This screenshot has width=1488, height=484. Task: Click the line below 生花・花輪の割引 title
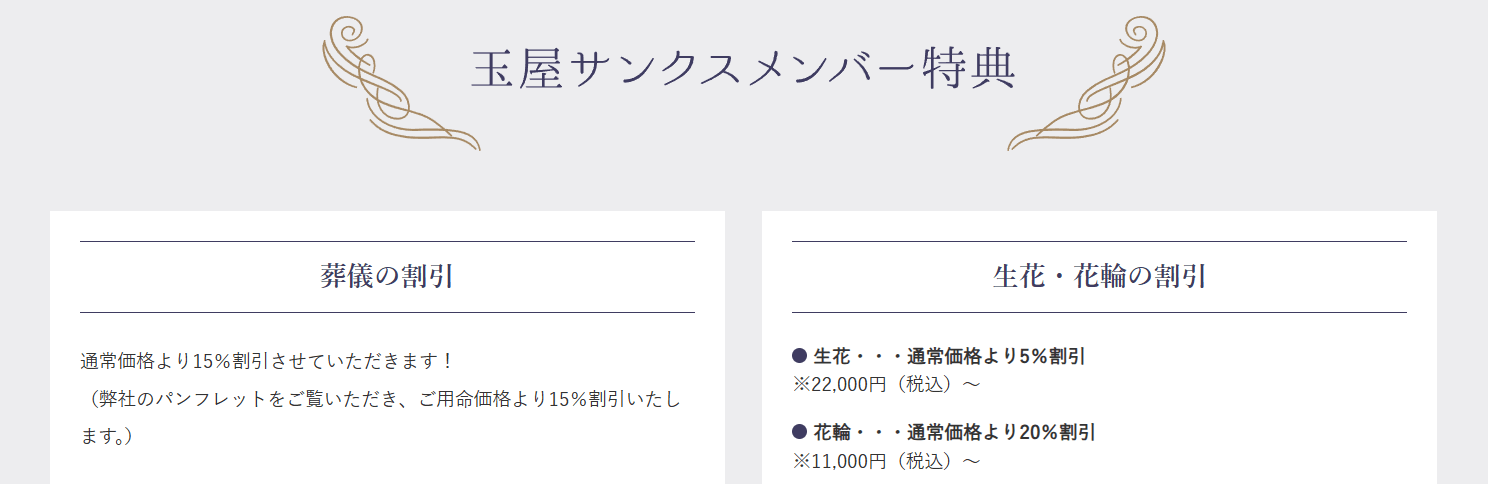pos(1099,312)
